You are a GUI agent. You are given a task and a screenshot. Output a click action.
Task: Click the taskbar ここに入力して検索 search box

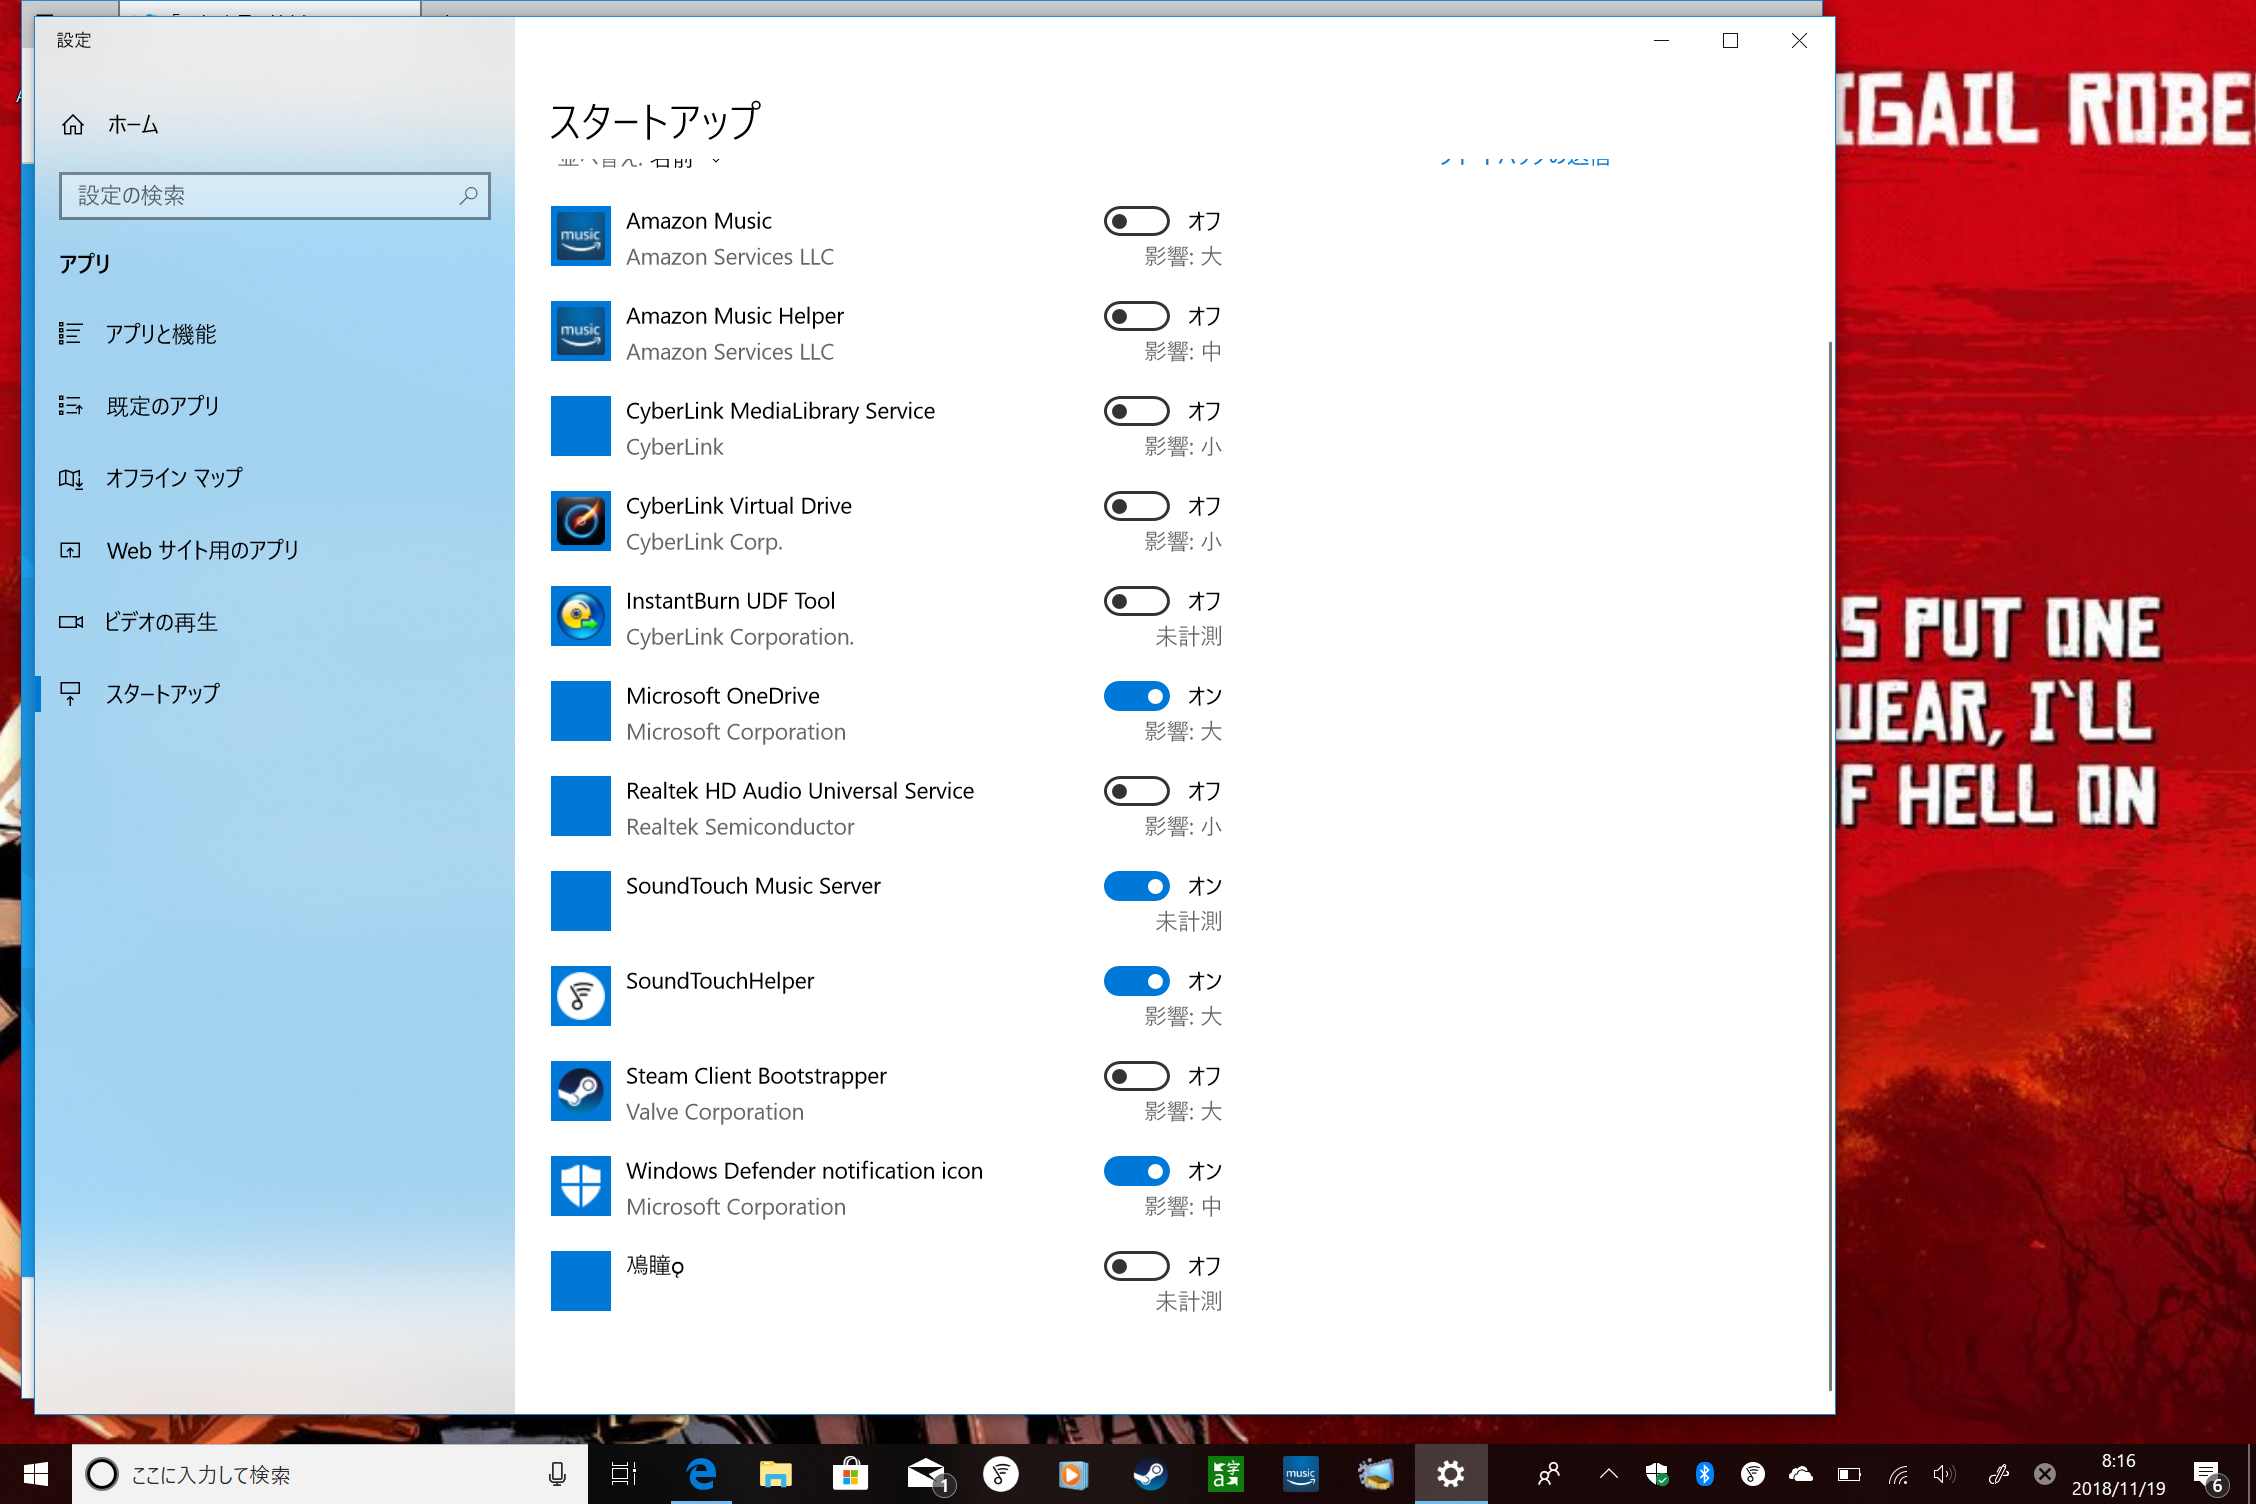coord(330,1474)
